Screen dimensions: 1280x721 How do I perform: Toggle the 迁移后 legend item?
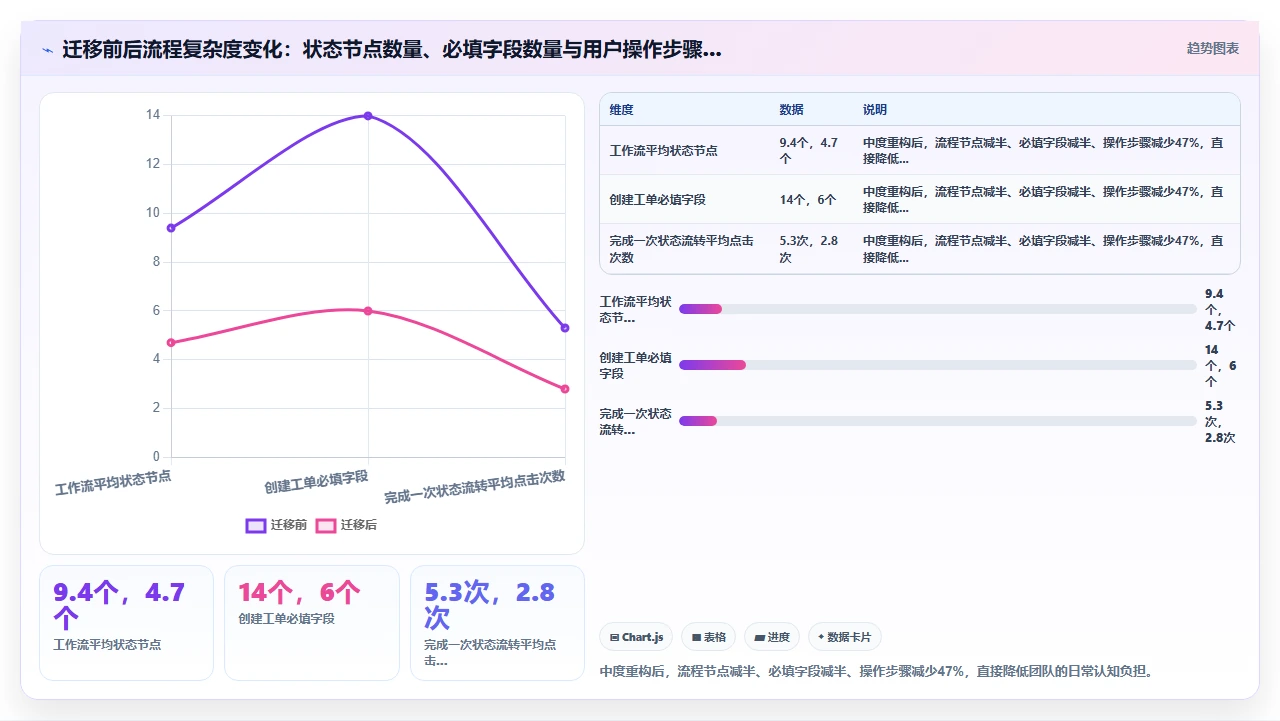click(346, 525)
